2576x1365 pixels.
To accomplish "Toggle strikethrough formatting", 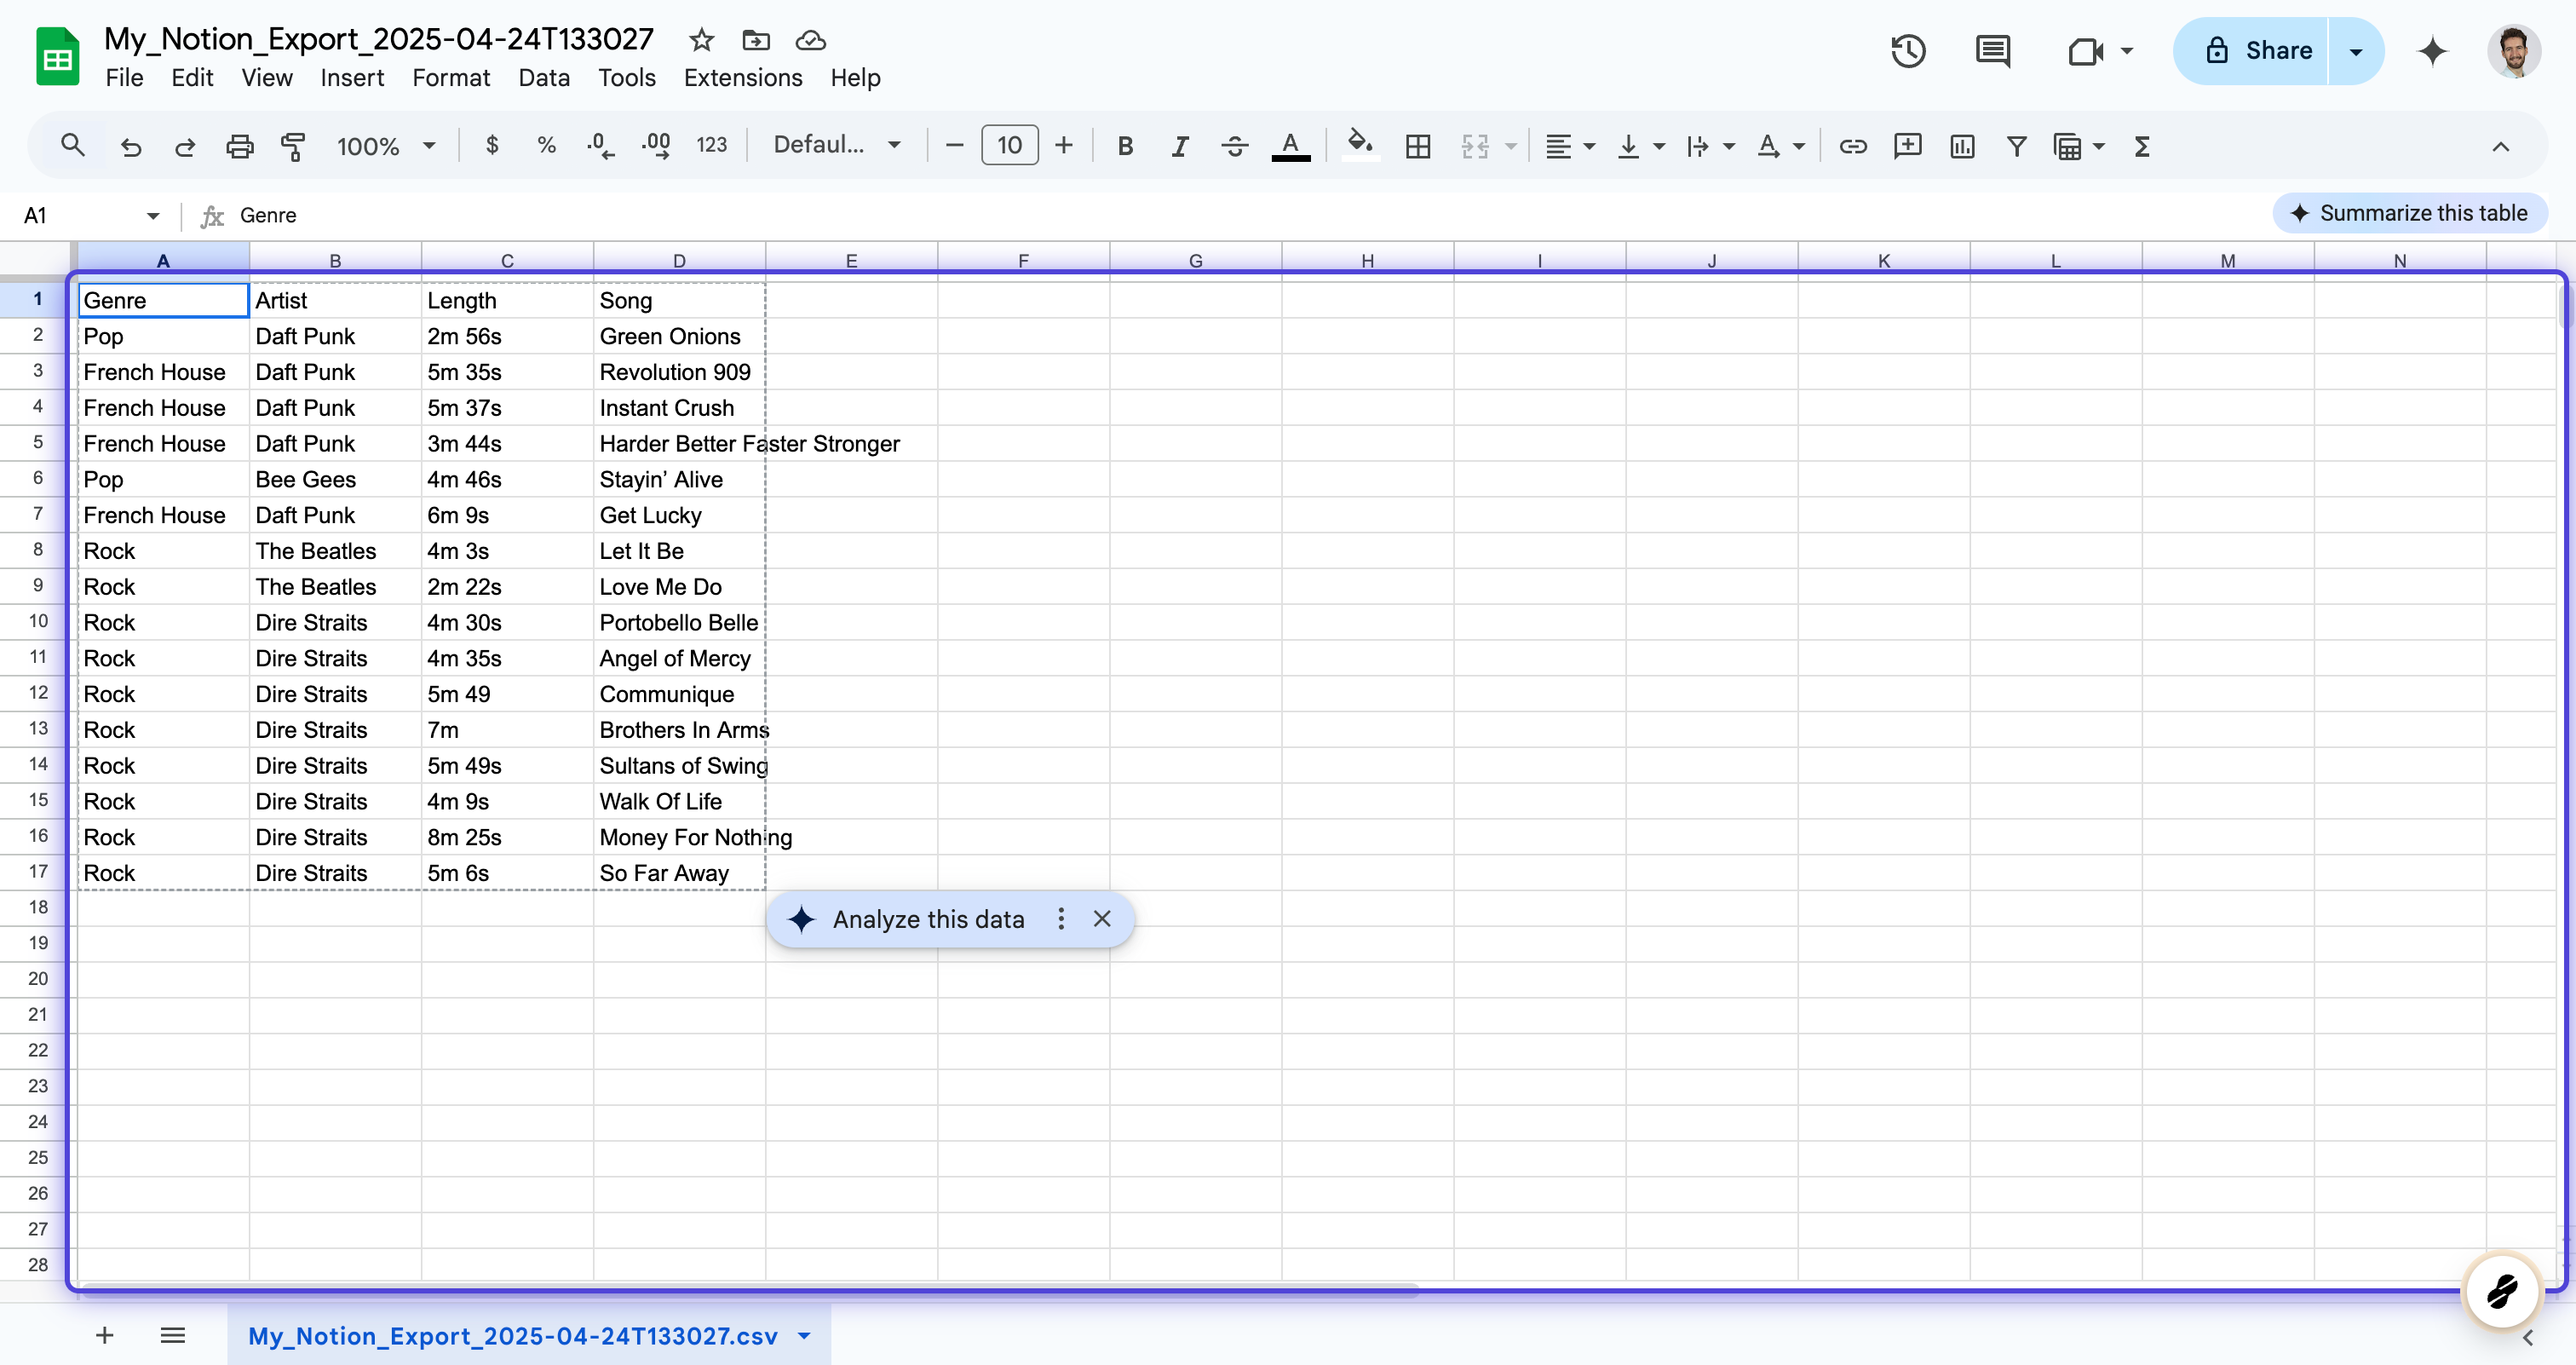I will point(1234,146).
